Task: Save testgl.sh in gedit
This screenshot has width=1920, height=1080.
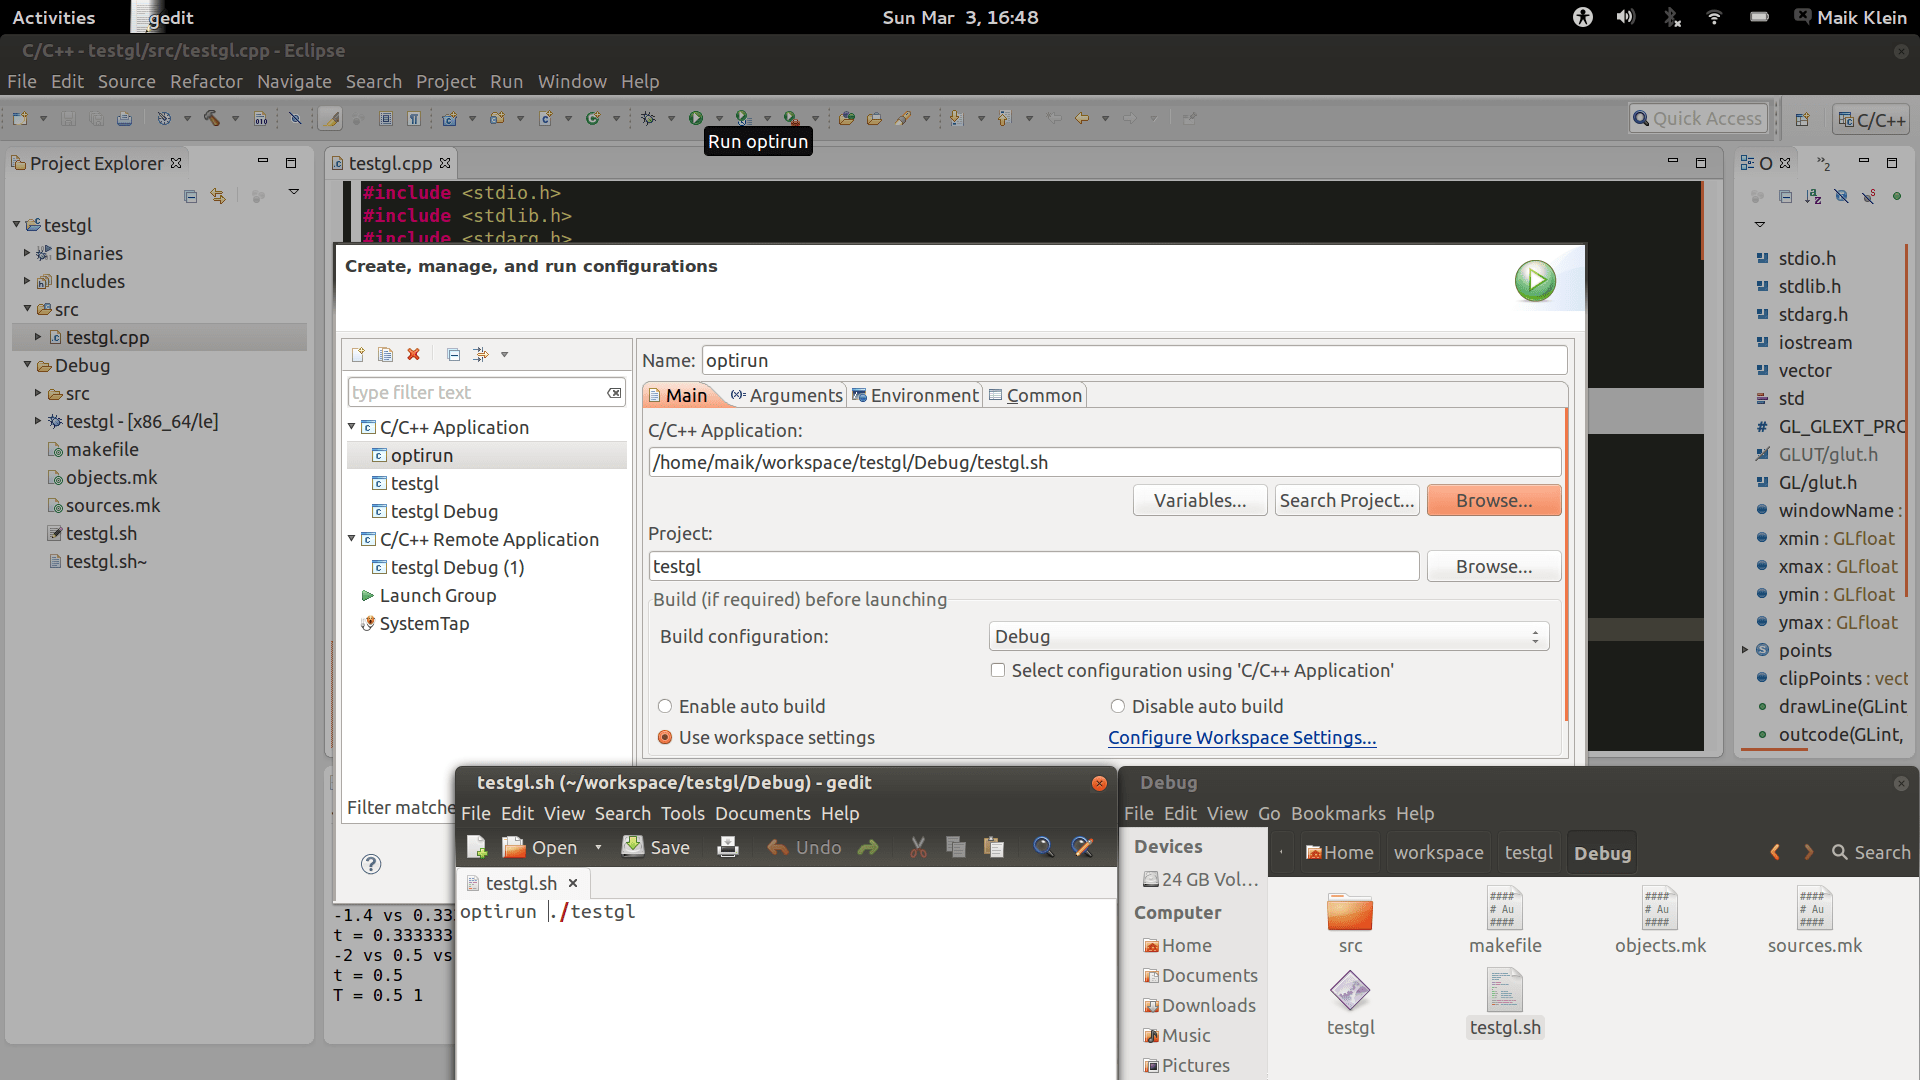Action: [x=655, y=847]
